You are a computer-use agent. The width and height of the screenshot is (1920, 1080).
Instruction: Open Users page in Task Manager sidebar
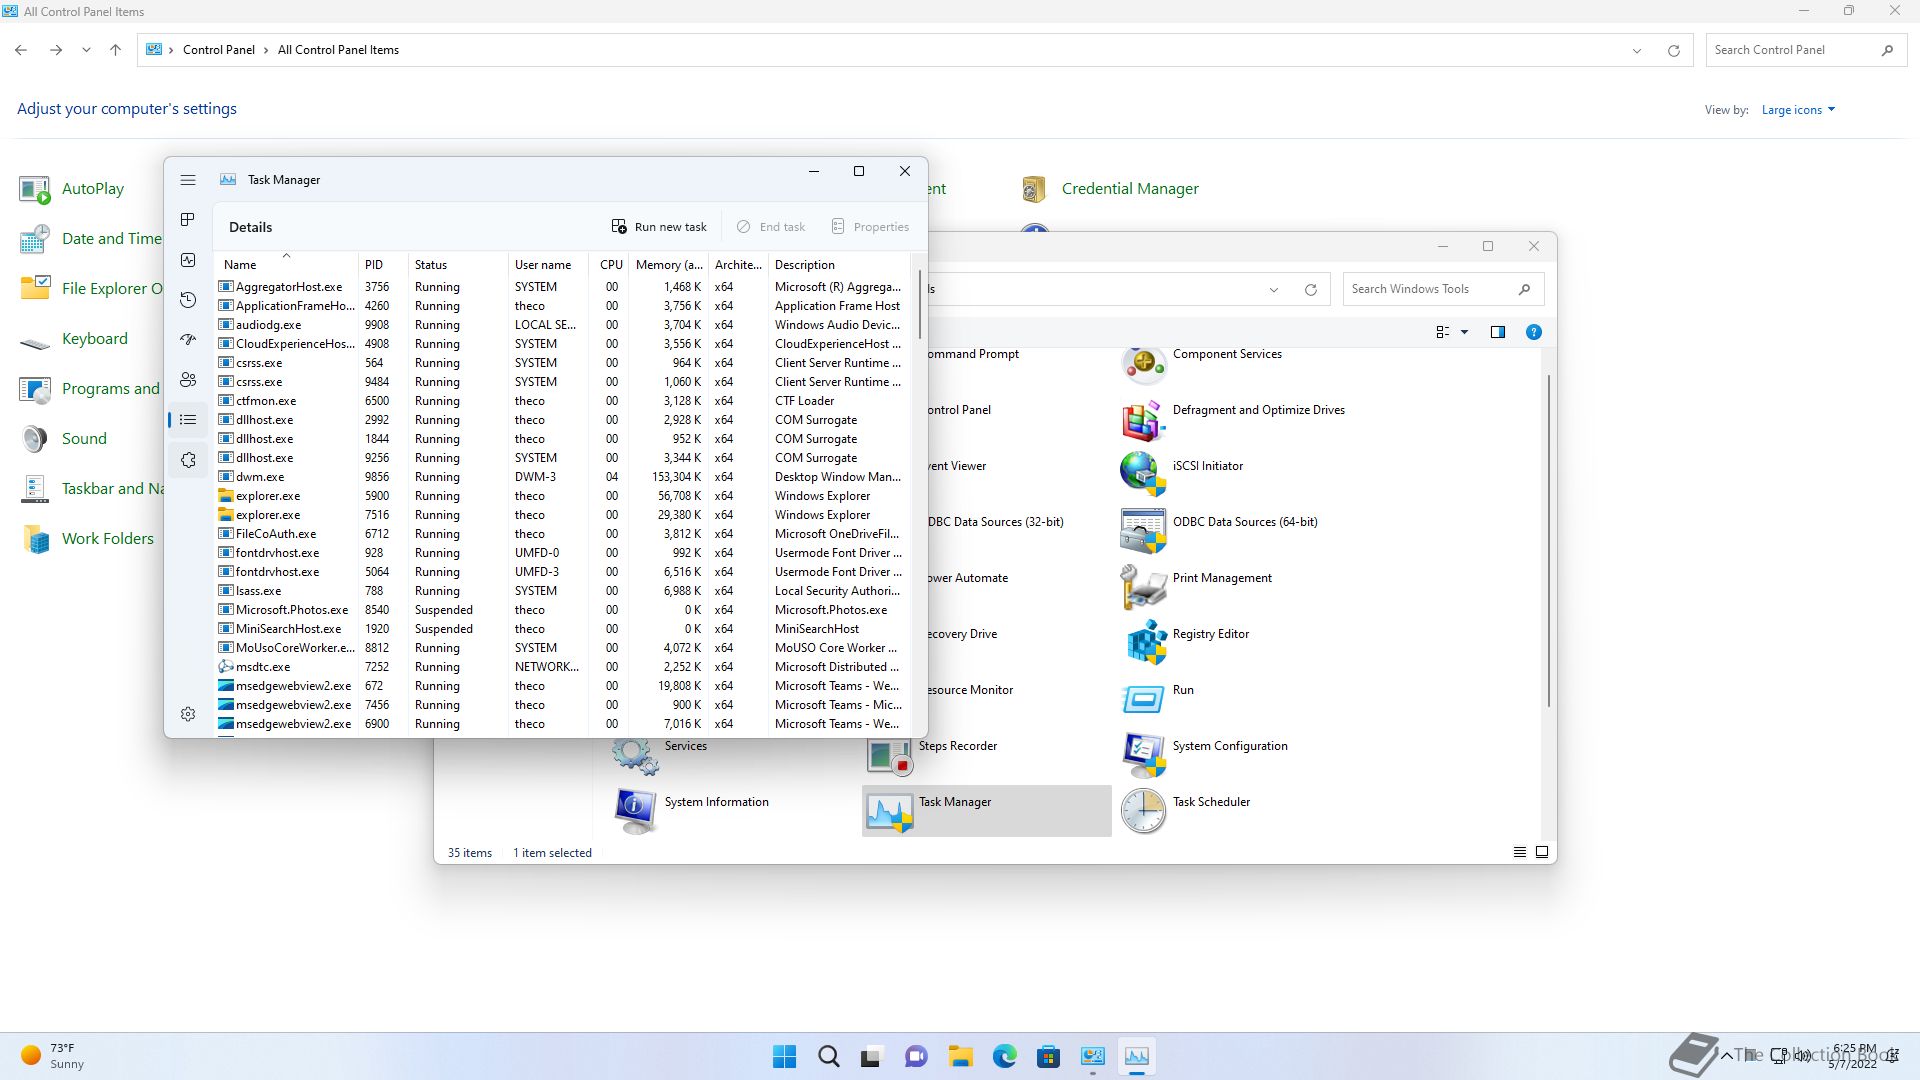(x=187, y=380)
